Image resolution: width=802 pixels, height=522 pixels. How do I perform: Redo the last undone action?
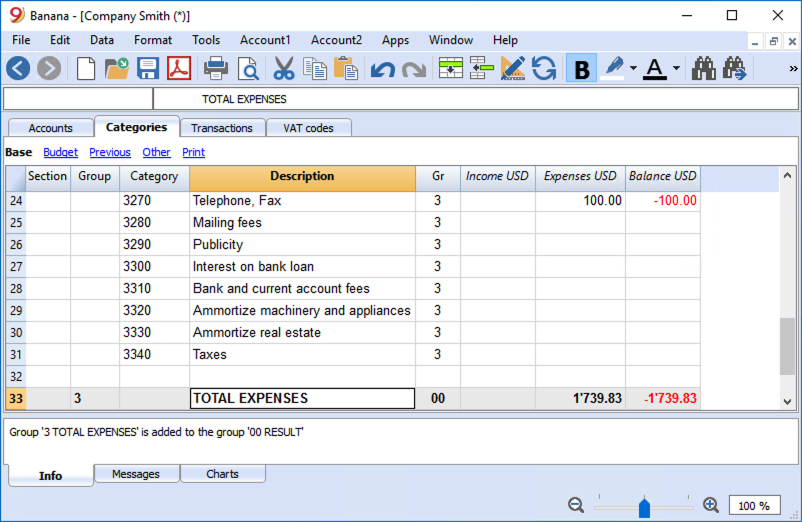click(414, 69)
